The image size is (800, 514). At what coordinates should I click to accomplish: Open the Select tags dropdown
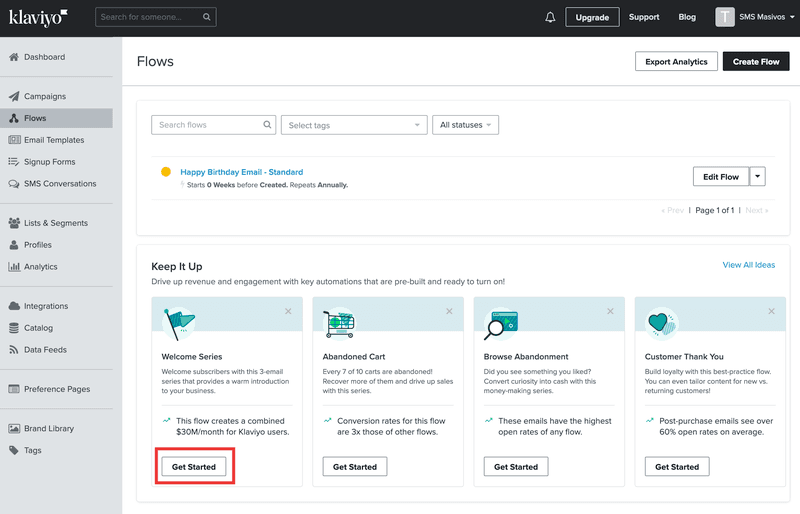355,125
